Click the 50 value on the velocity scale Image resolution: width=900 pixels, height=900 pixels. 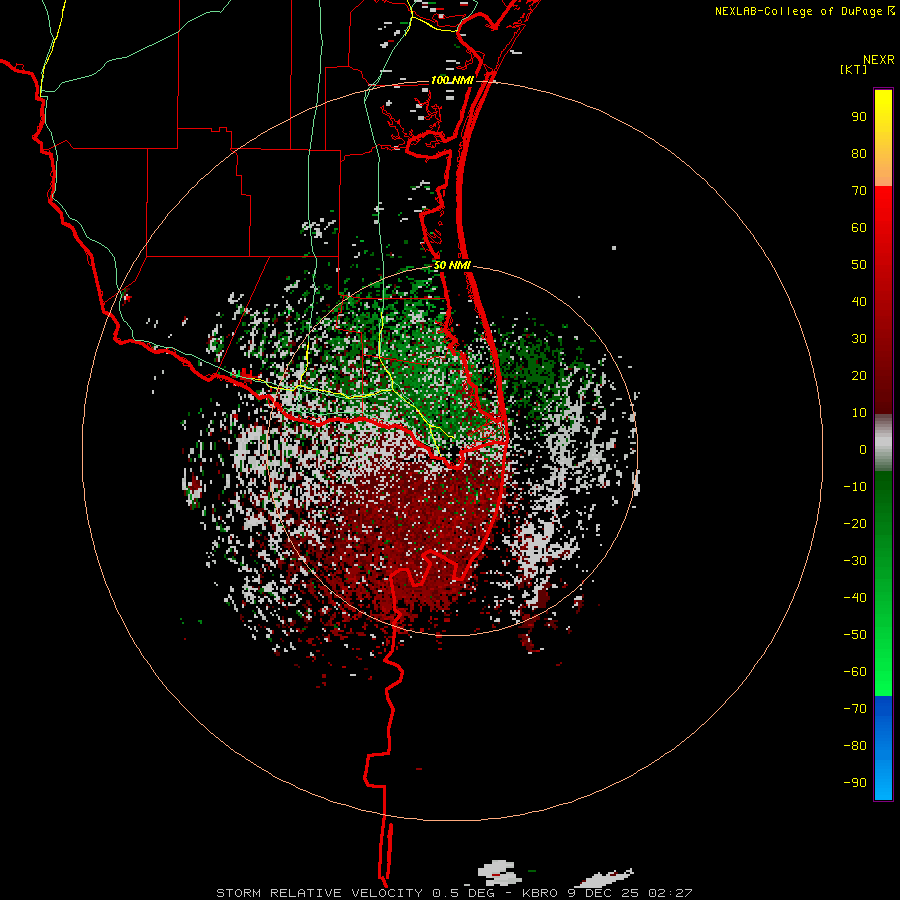[859, 265]
